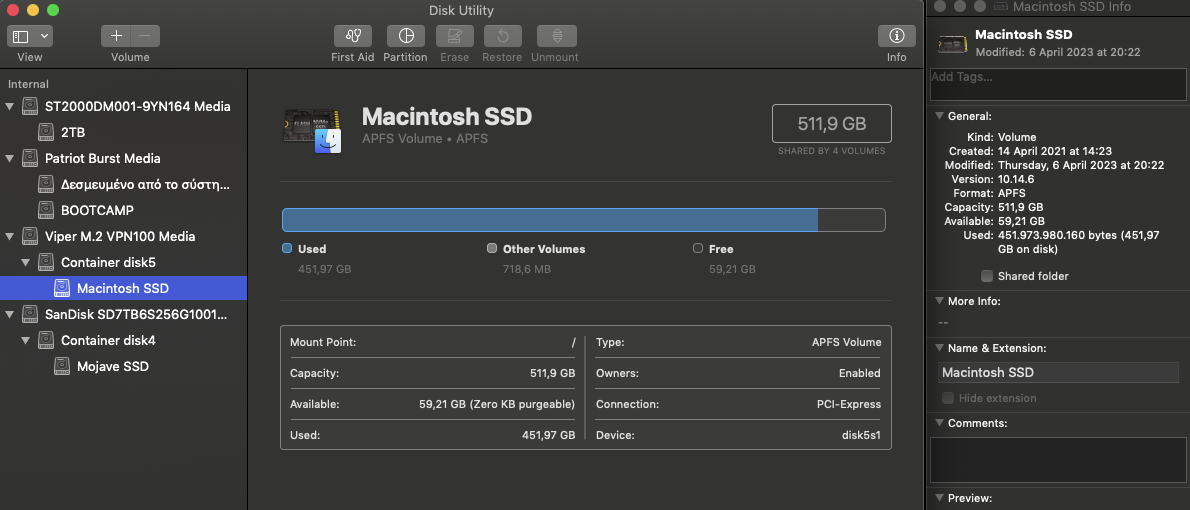
Task: Click the Restore toolbar icon
Action: point(502,36)
